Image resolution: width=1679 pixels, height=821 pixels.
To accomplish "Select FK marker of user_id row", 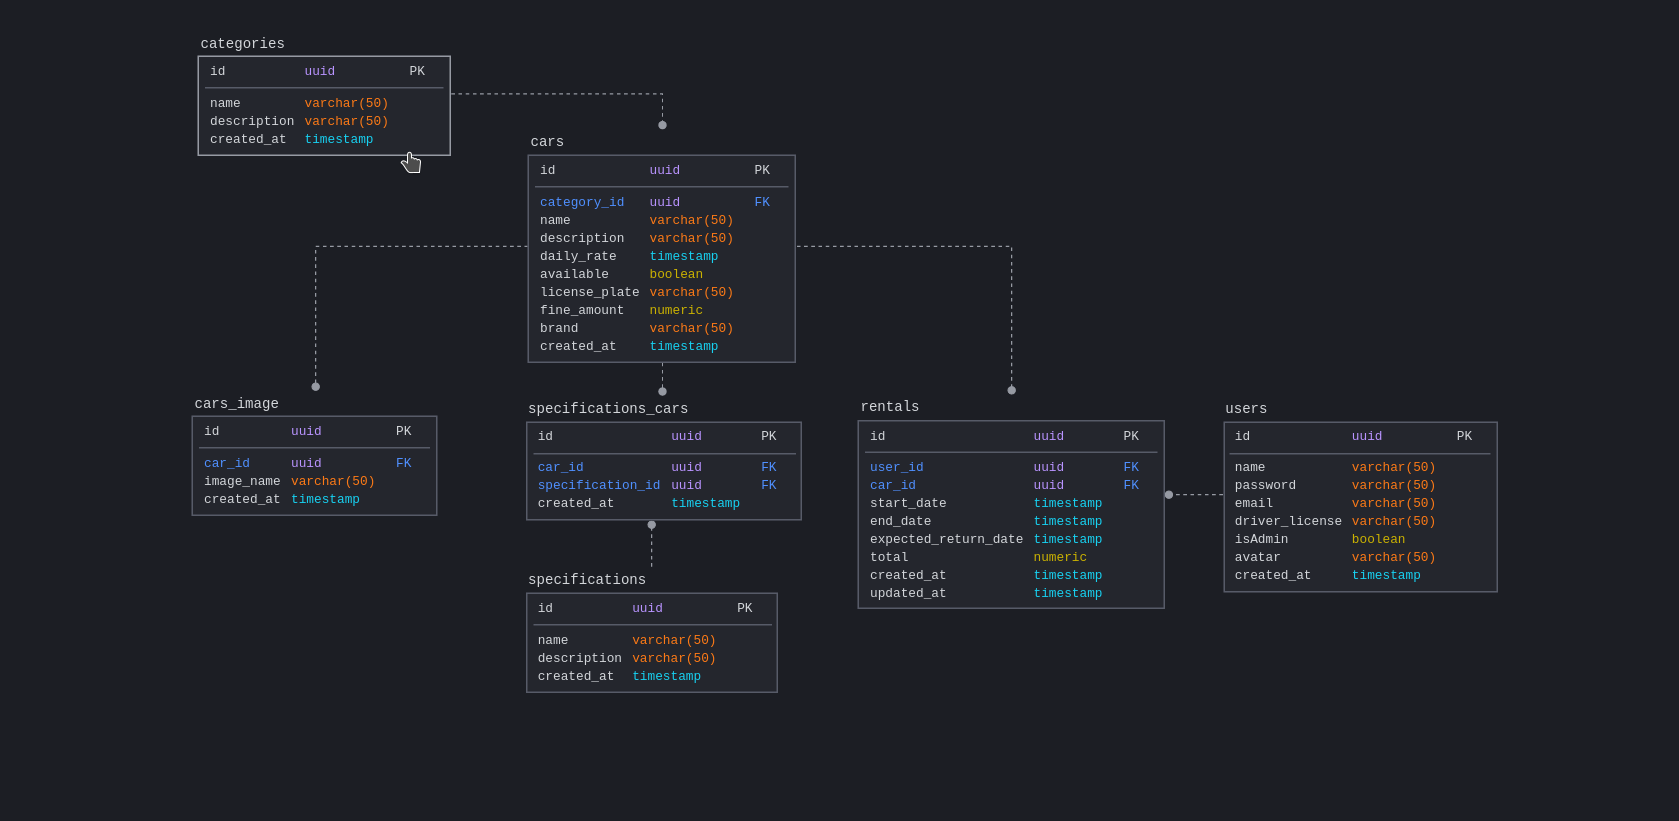I will 1131,467.
